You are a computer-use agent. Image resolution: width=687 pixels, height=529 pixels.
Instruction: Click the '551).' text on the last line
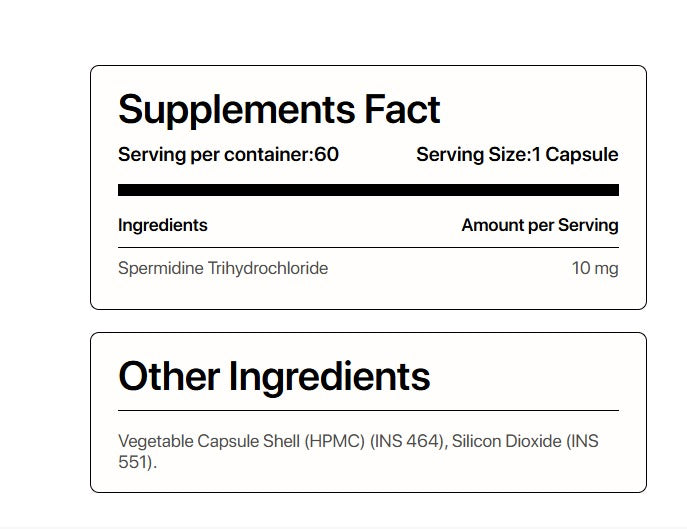pyautogui.click(x=138, y=462)
